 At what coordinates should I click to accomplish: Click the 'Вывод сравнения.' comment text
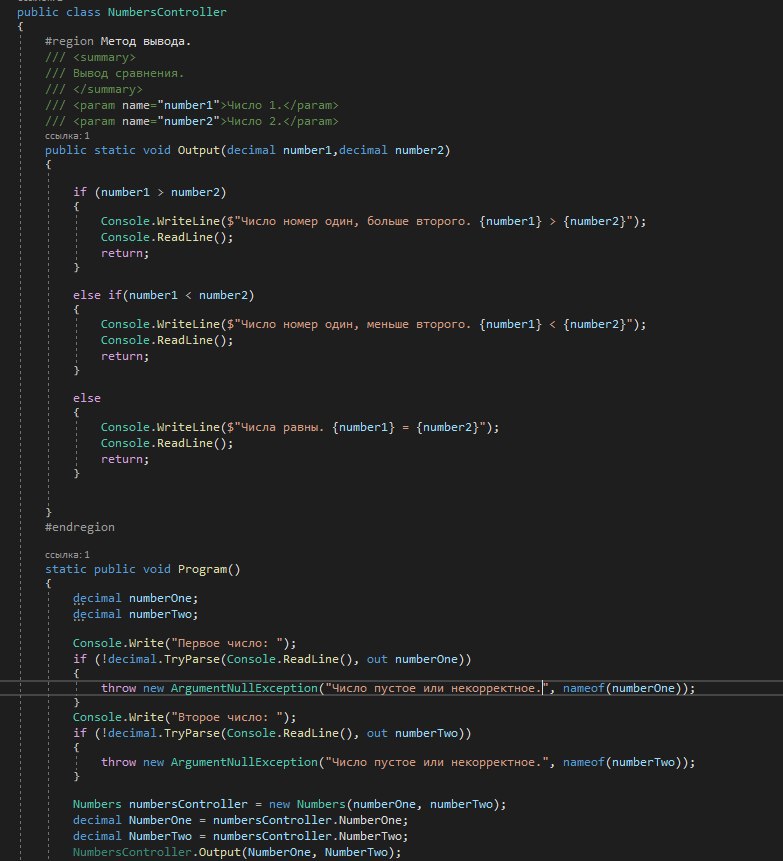click(x=128, y=73)
